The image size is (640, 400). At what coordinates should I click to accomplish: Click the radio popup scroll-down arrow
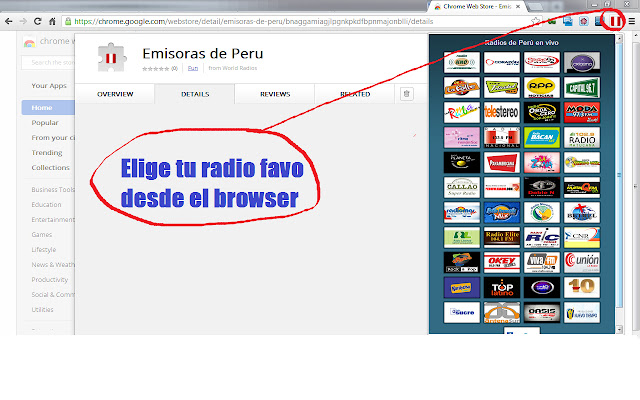point(619,329)
